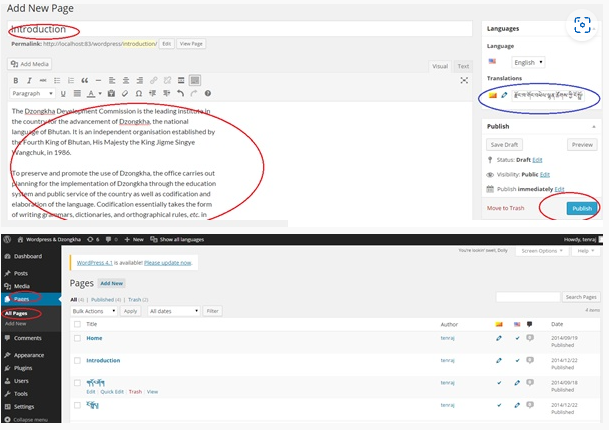Click the blue Publish button
Image resolution: width=609 pixels, height=430 pixels.
581,208
